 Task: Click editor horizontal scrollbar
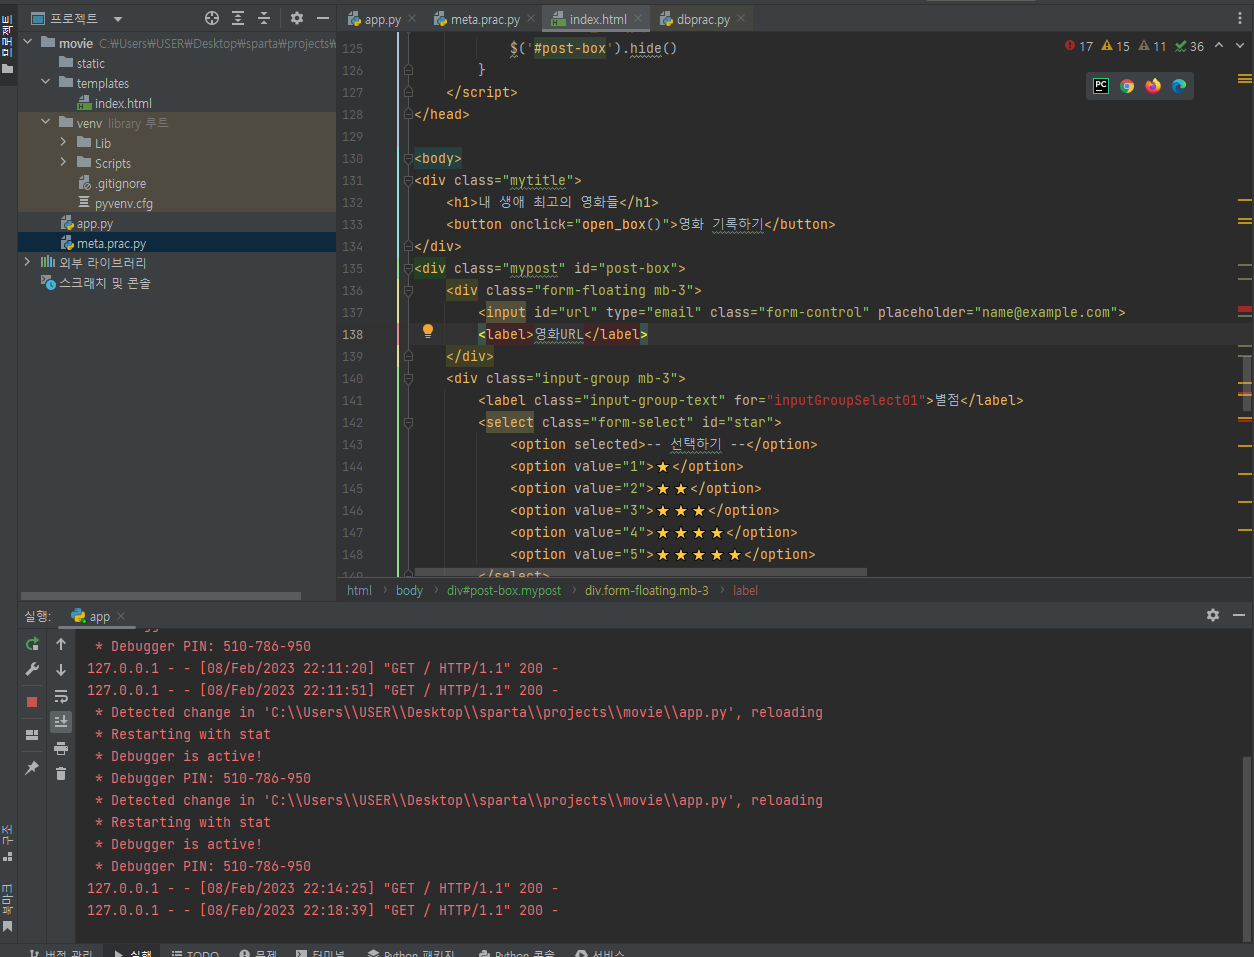[640, 572]
